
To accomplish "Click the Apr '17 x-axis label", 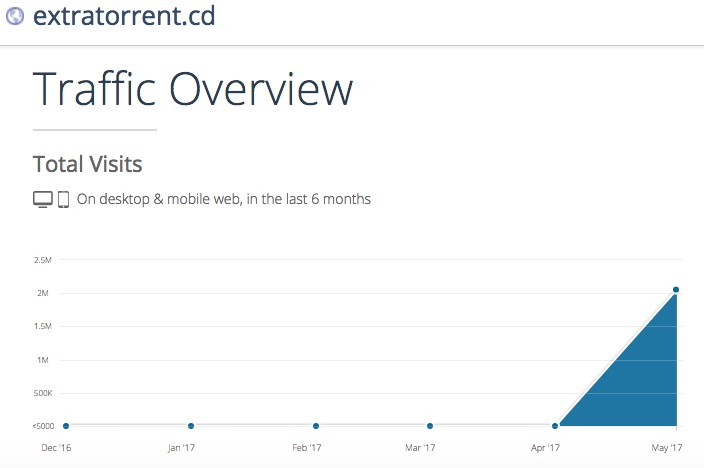I will (545, 448).
